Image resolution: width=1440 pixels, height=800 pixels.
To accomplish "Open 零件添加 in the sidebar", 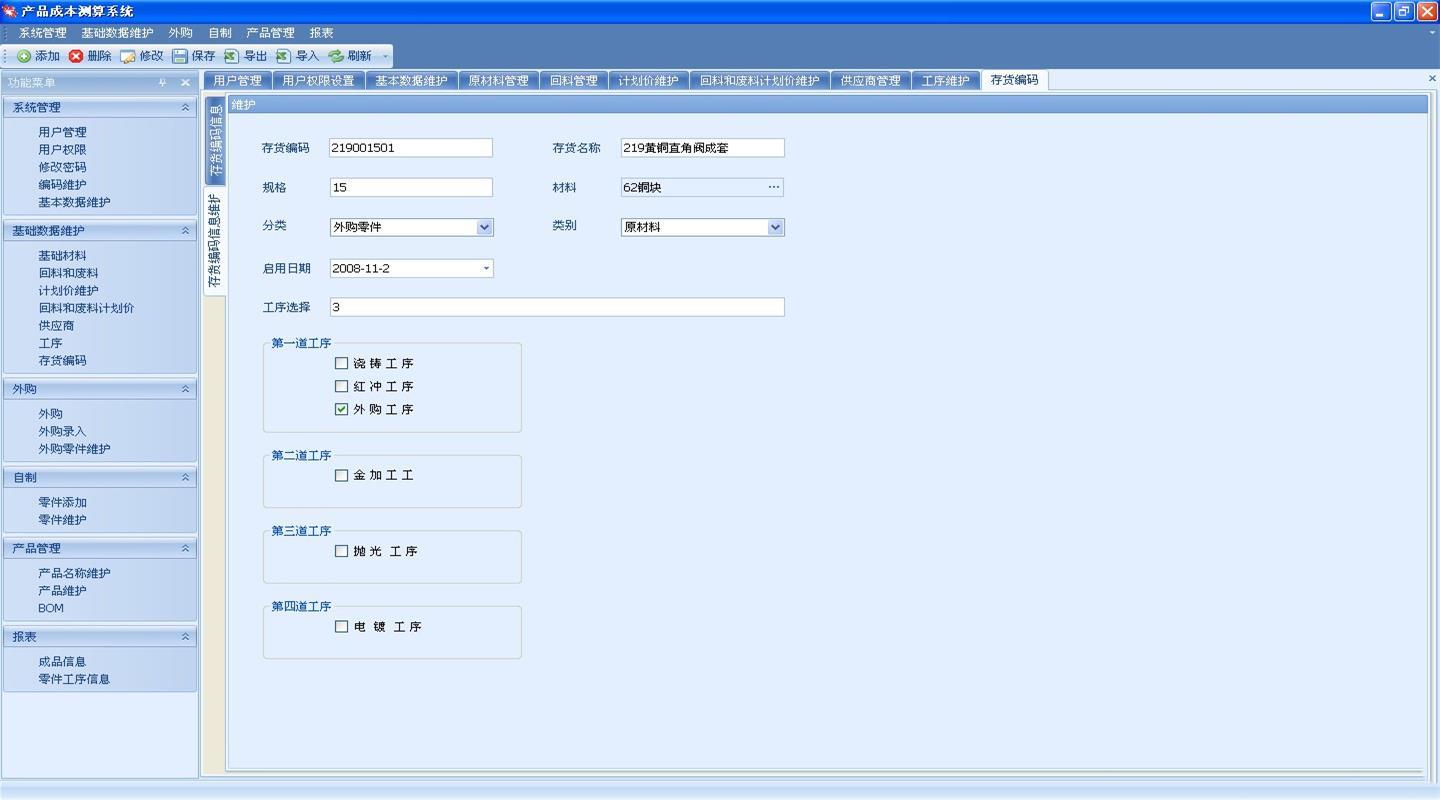I will click(62, 503).
